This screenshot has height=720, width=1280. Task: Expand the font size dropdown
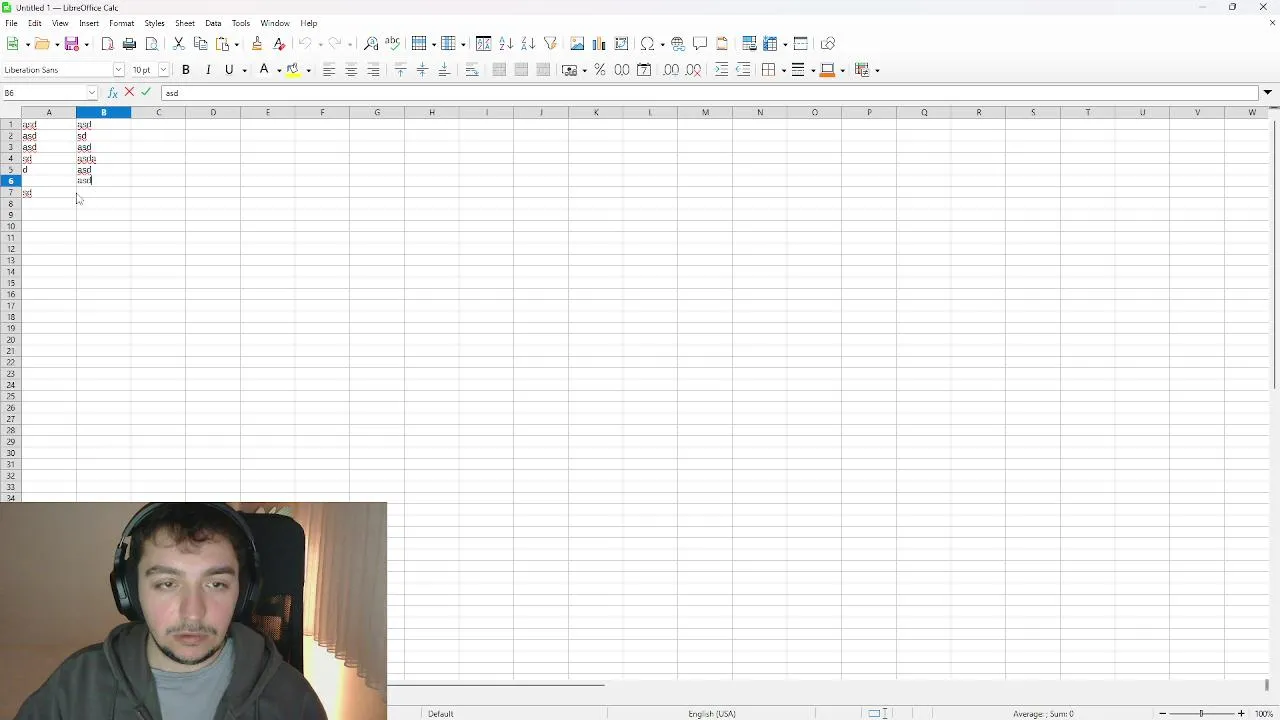click(163, 70)
